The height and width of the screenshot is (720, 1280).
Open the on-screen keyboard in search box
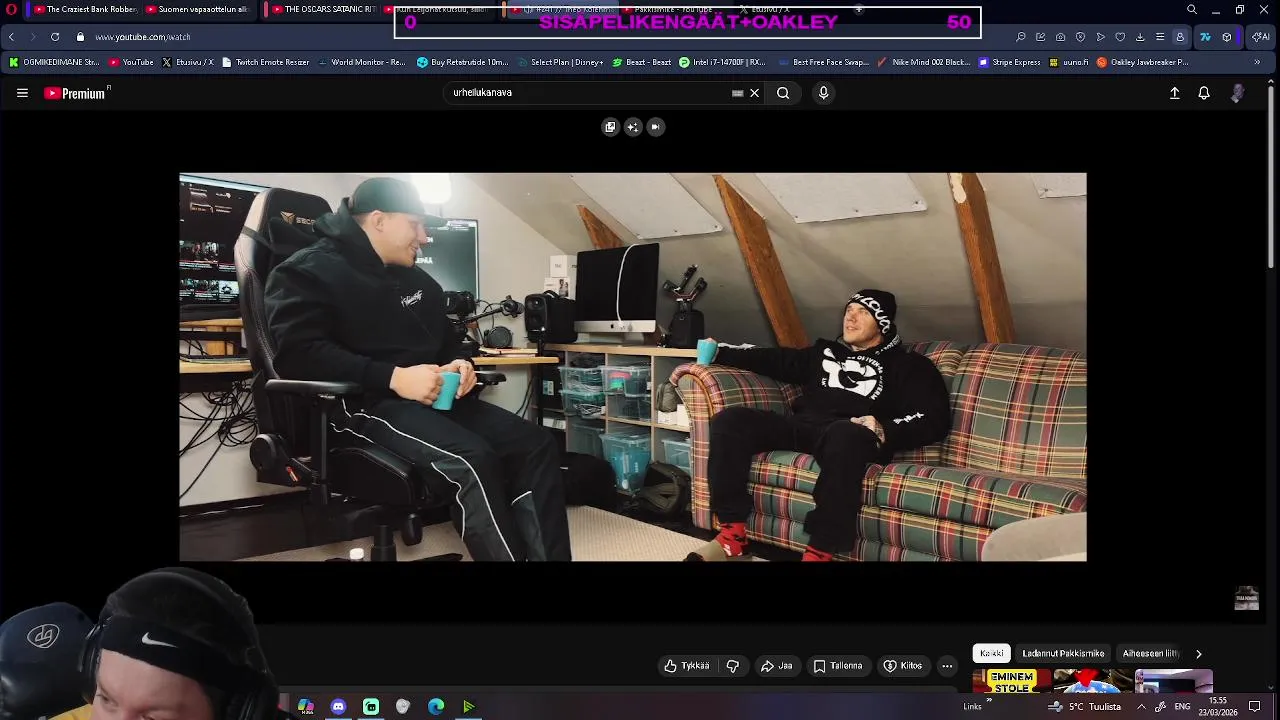(x=738, y=93)
